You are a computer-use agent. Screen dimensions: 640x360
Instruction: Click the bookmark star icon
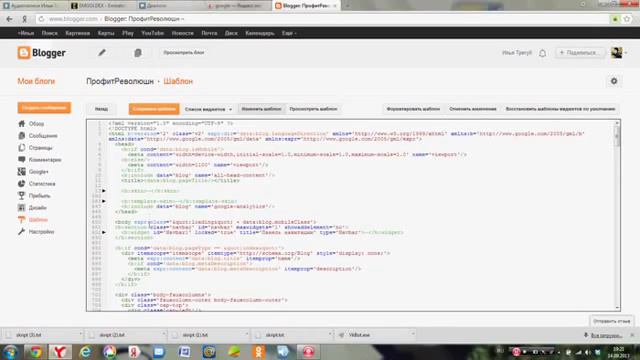[x=627, y=19]
